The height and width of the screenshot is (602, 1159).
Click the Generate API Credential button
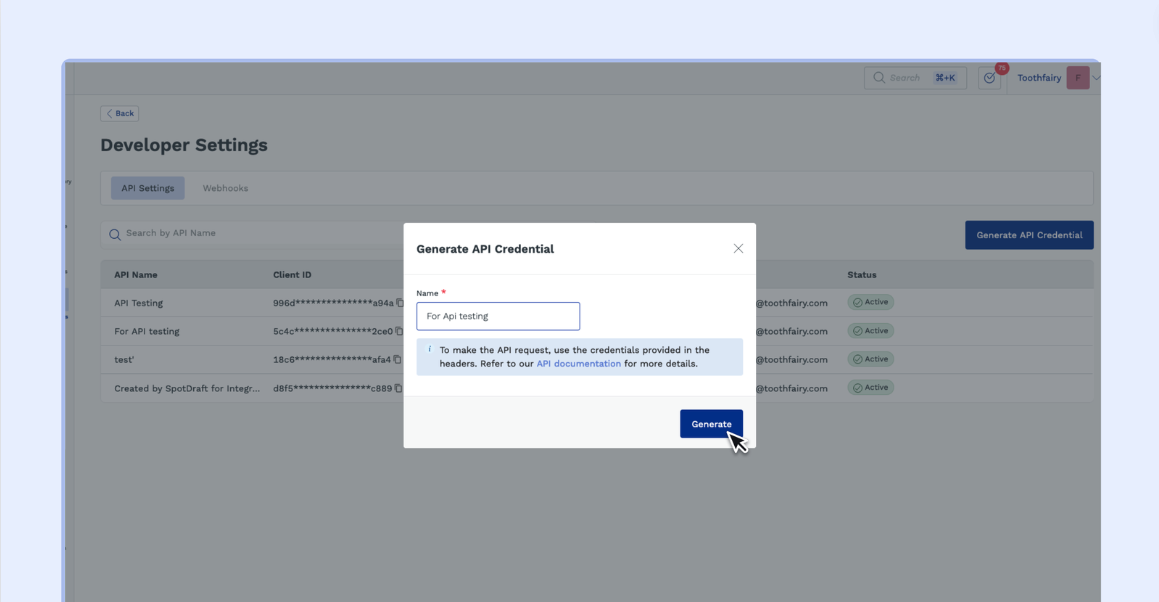pyautogui.click(x=1029, y=235)
